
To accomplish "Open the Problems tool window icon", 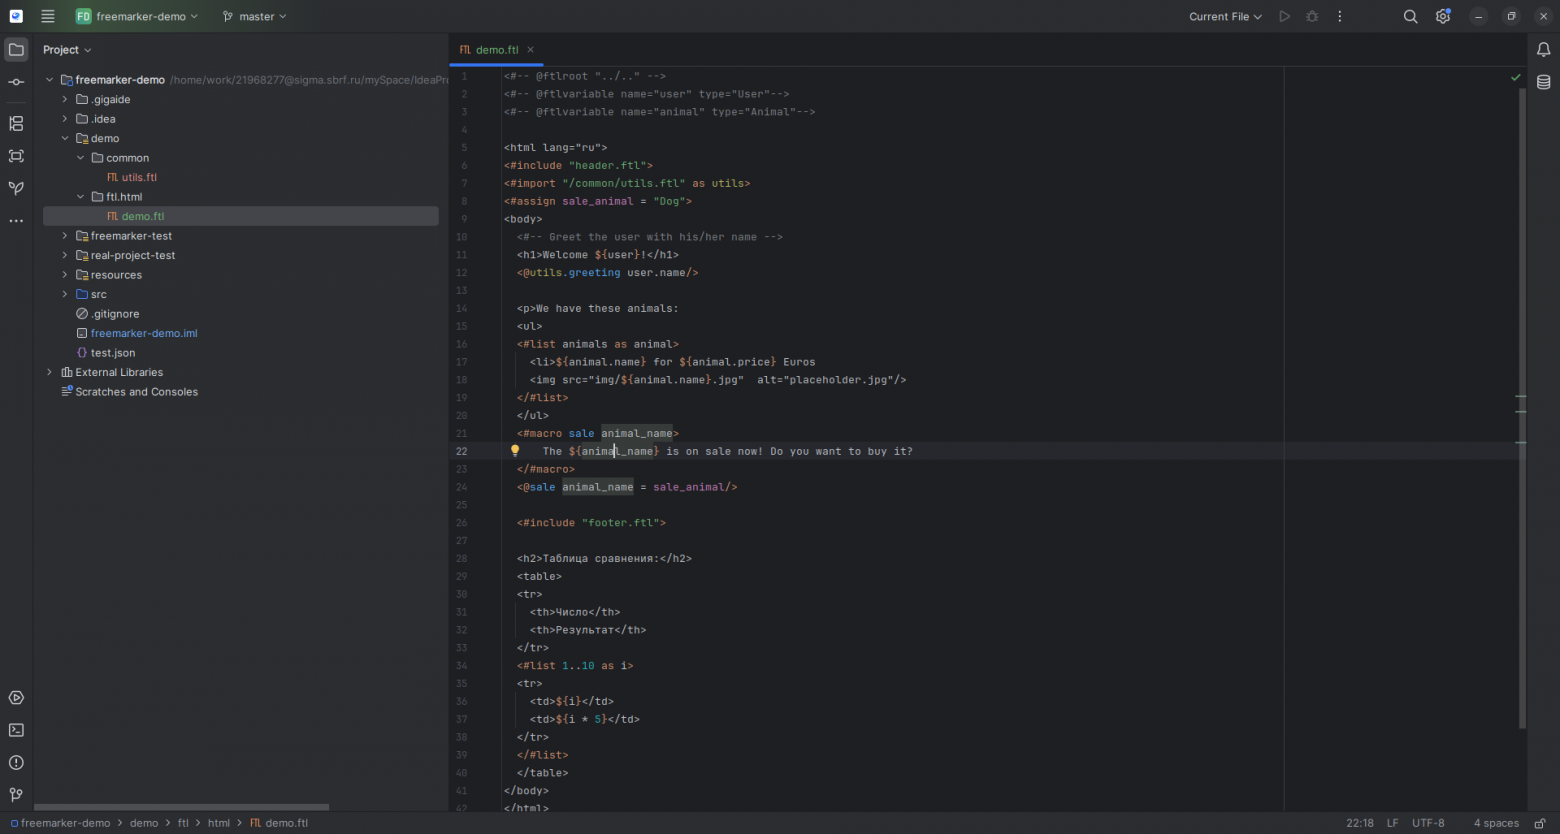I will pyautogui.click(x=16, y=762).
